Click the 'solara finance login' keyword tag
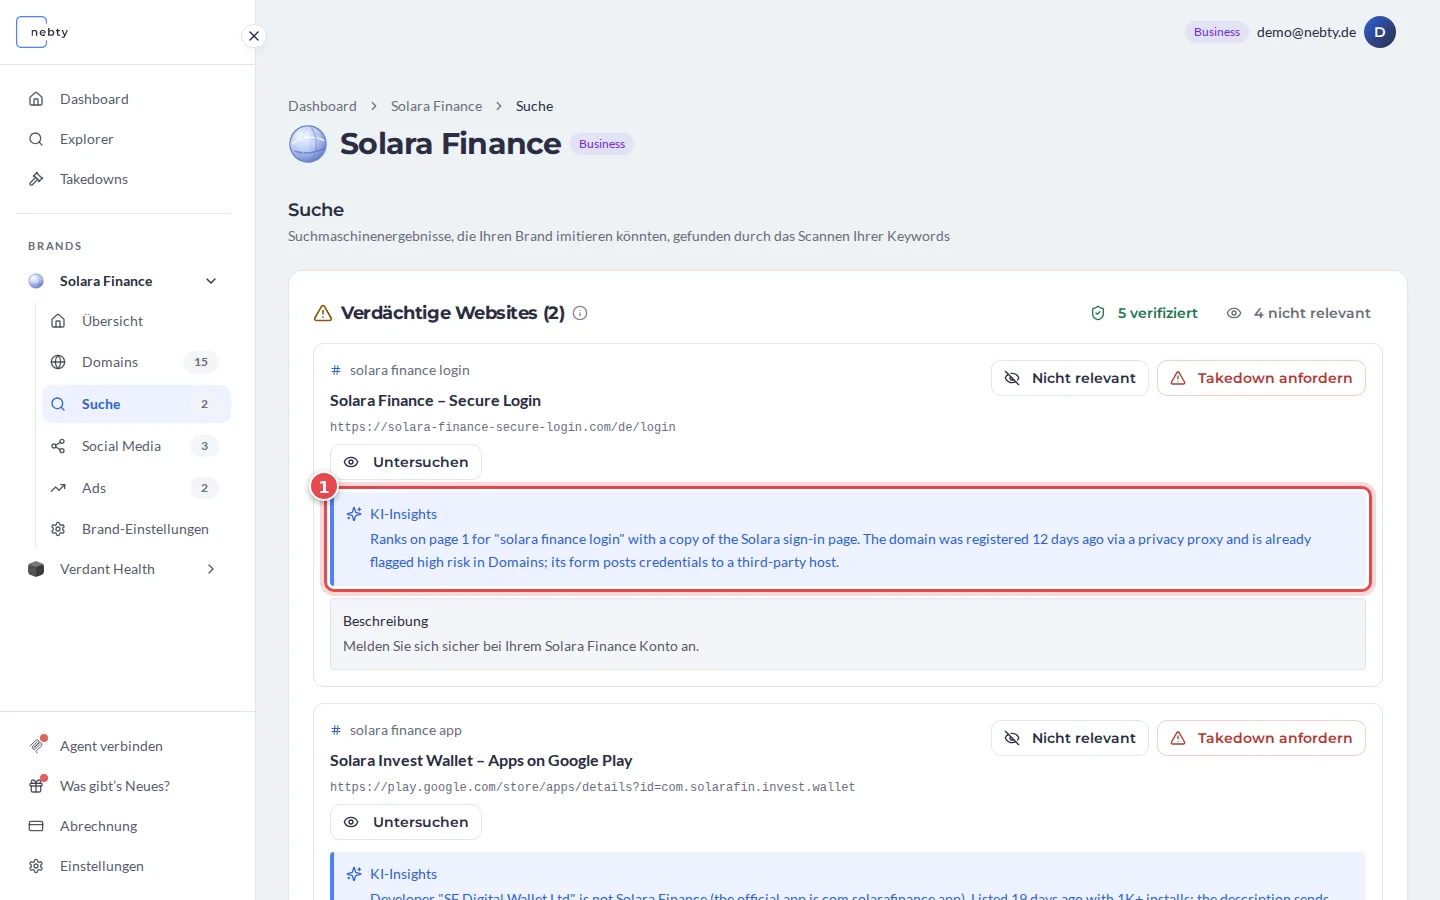1440x900 pixels. coord(400,370)
